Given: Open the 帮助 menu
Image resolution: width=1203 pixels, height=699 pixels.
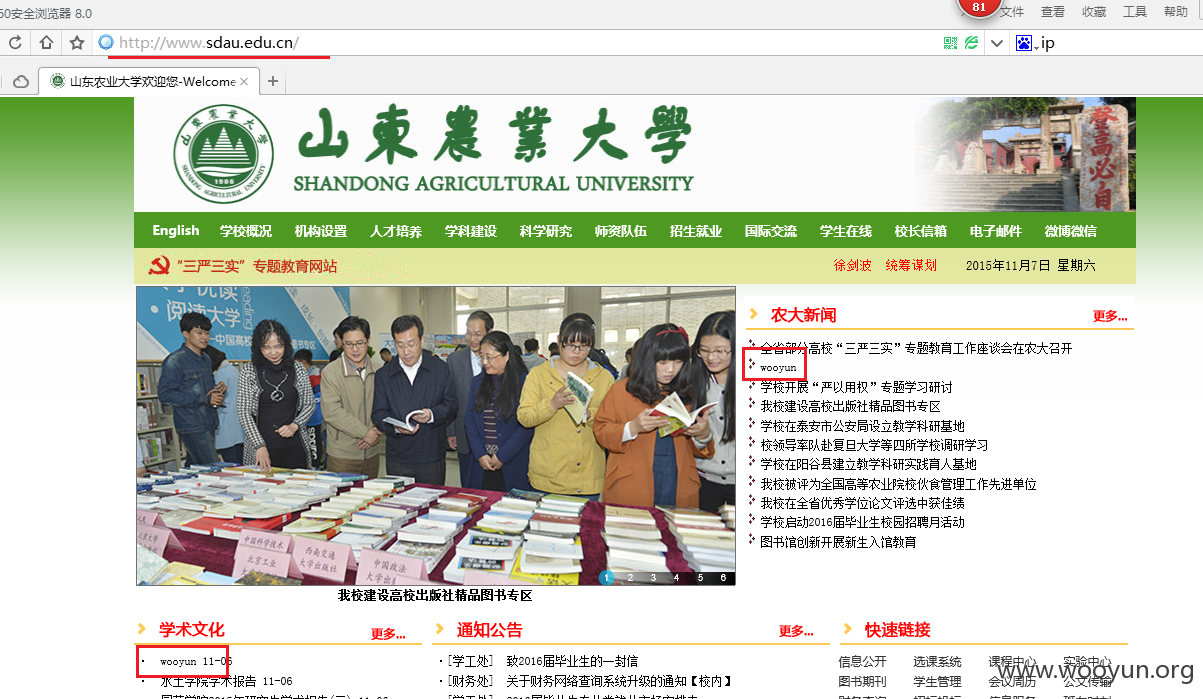Looking at the screenshot, I should click(1176, 12).
